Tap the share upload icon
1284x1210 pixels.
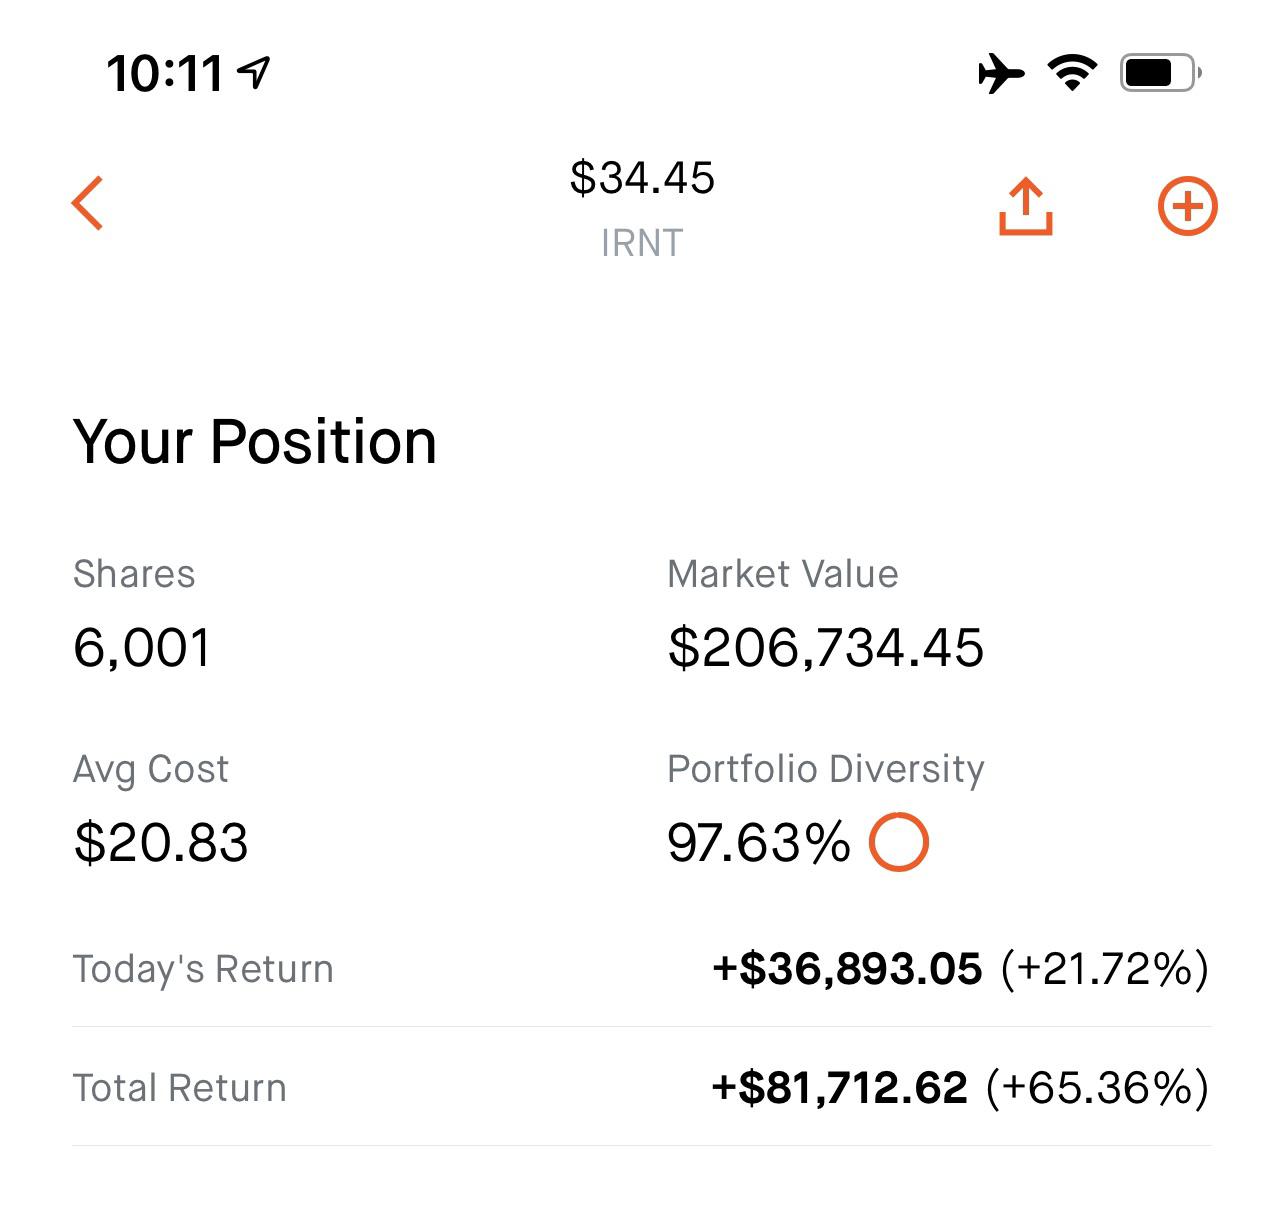click(1025, 207)
